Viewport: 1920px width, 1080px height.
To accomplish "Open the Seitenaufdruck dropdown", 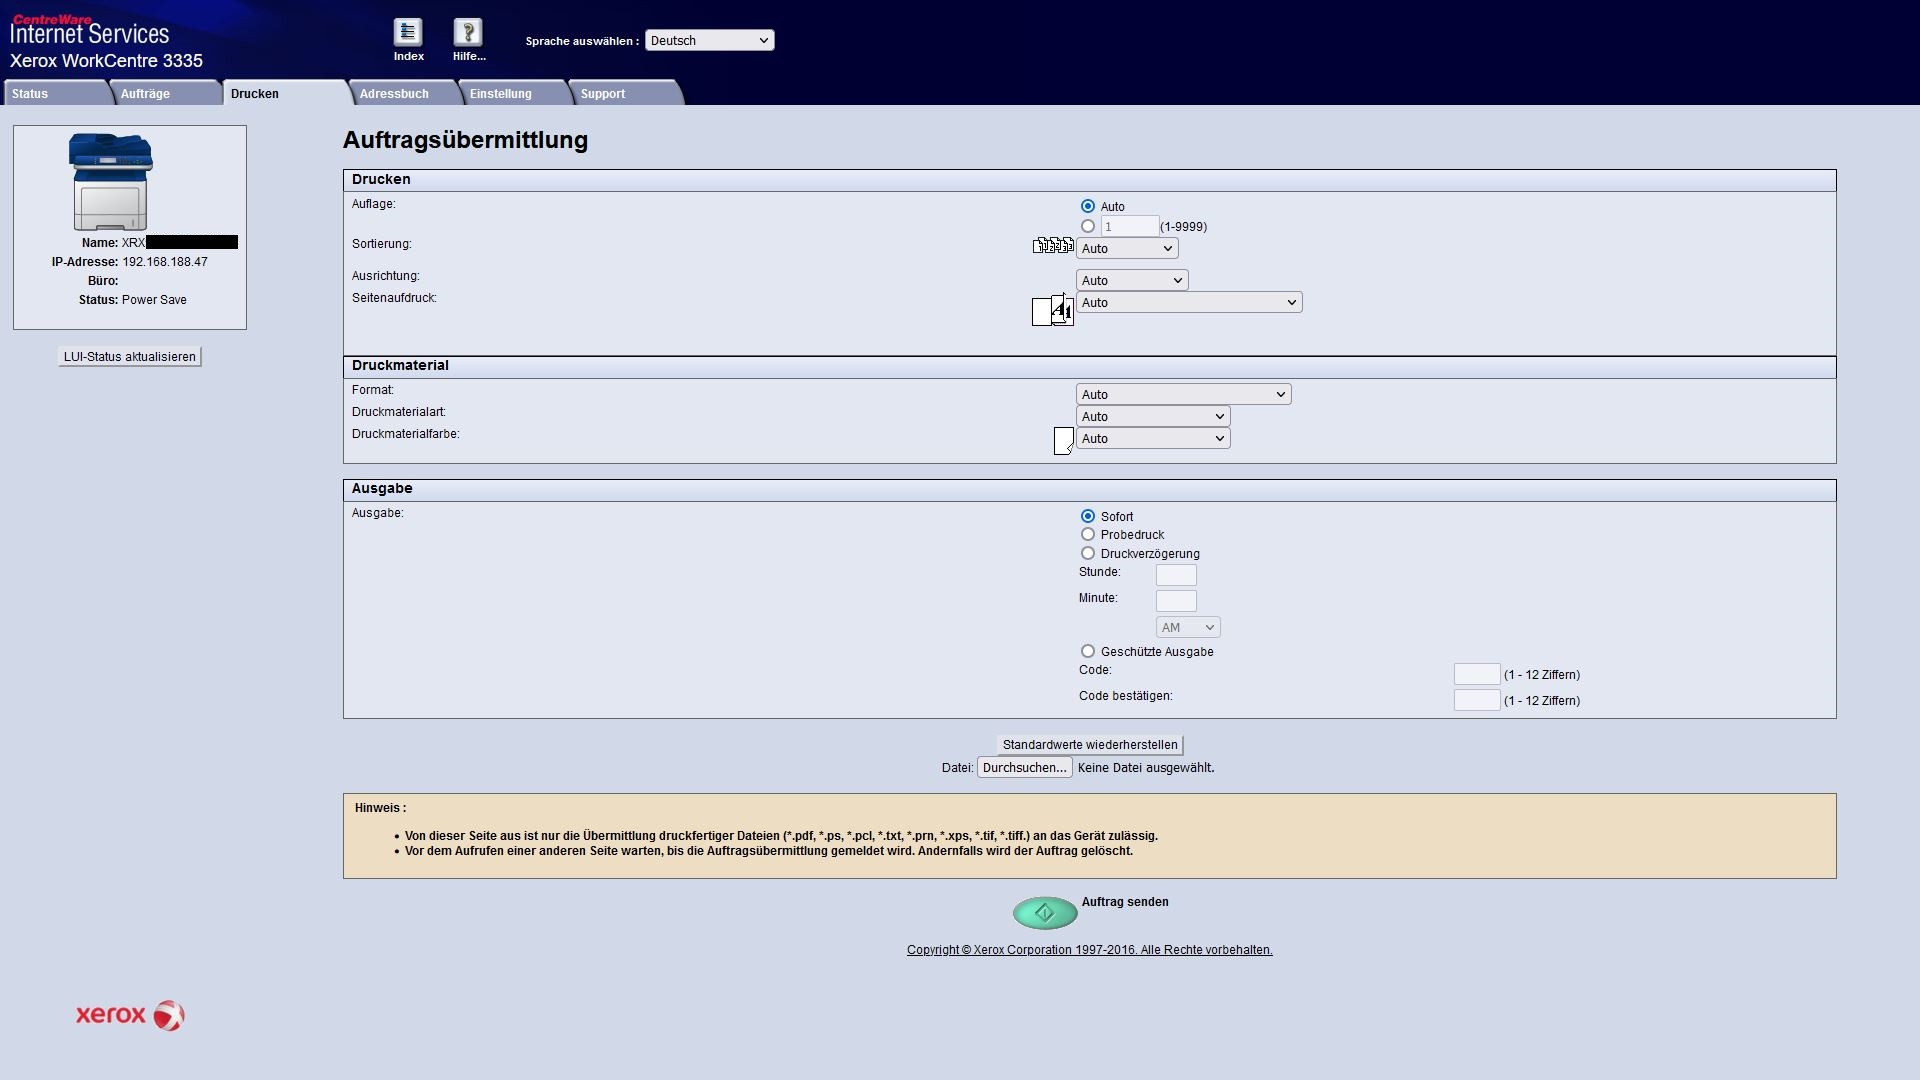I will (x=1189, y=303).
